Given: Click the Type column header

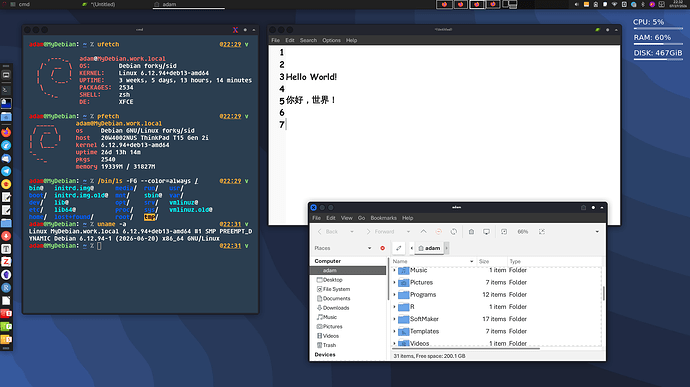Looking at the screenshot, I should click(x=554, y=262).
